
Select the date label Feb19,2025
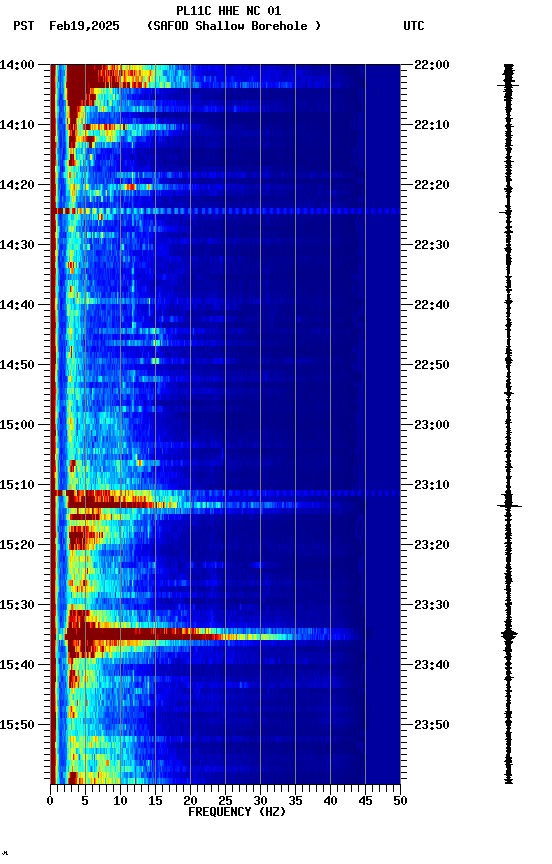(x=84, y=26)
